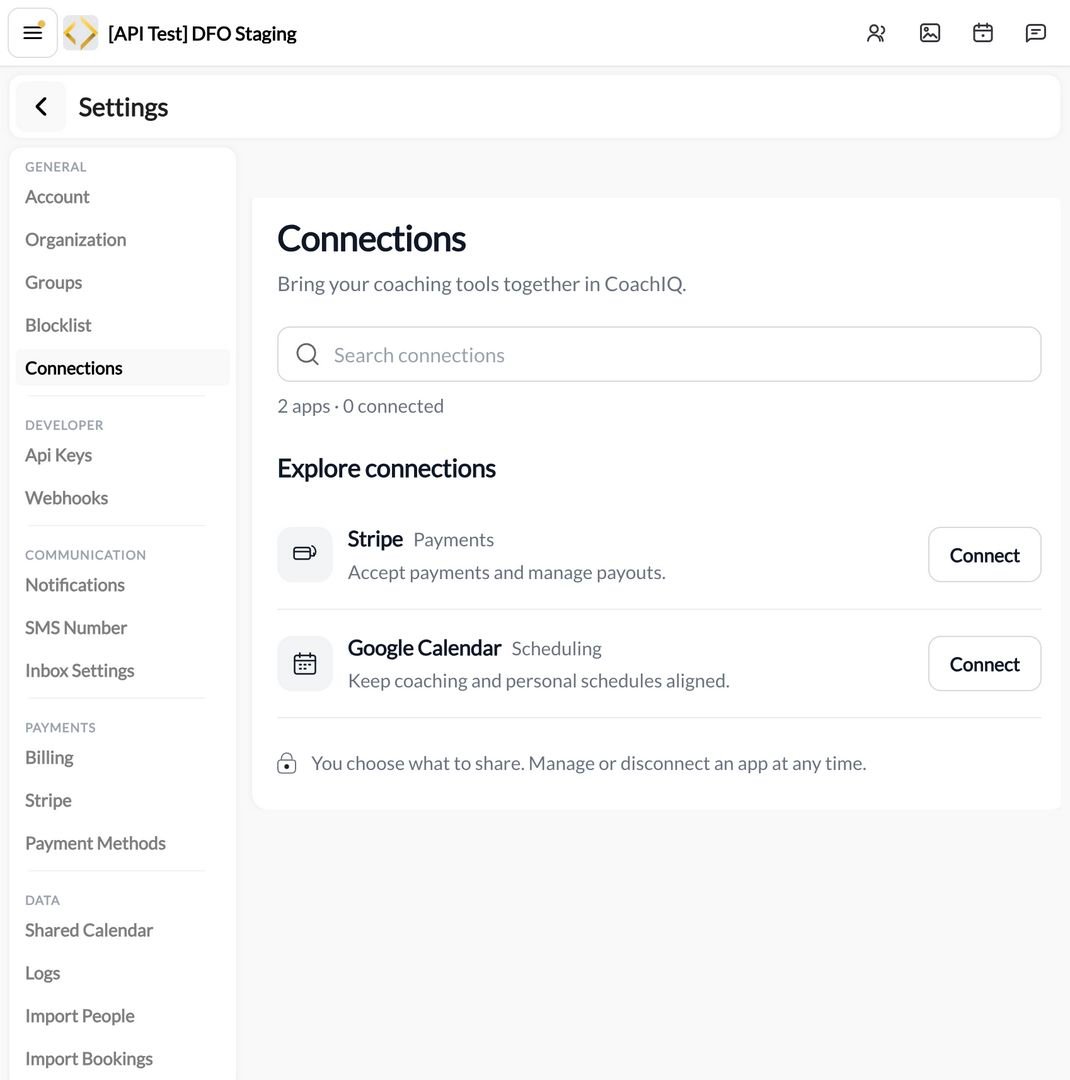Open the hamburger menu button
The height and width of the screenshot is (1080, 1070).
(x=32, y=32)
